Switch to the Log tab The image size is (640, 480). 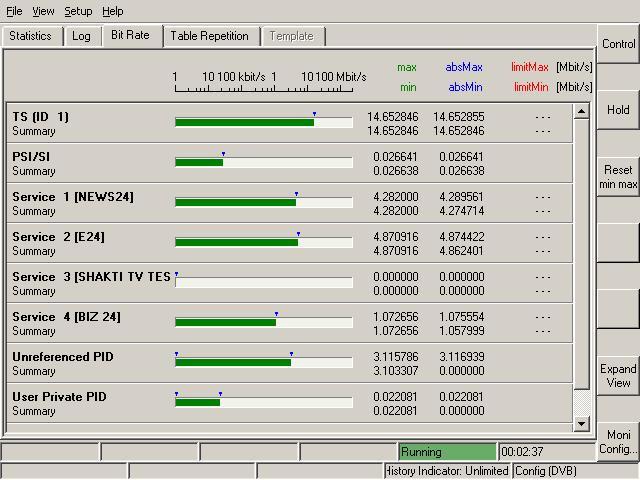tap(81, 36)
